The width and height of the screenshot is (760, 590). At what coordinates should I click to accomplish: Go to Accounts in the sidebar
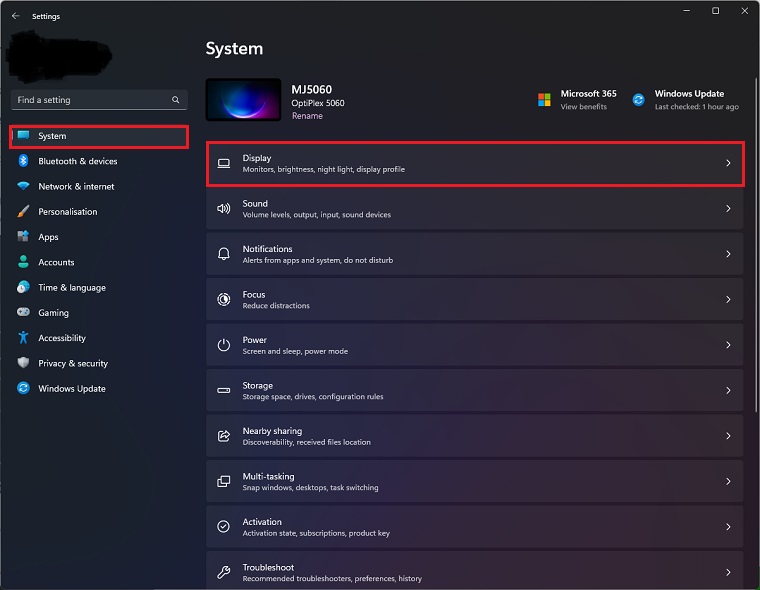[x=56, y=262]
